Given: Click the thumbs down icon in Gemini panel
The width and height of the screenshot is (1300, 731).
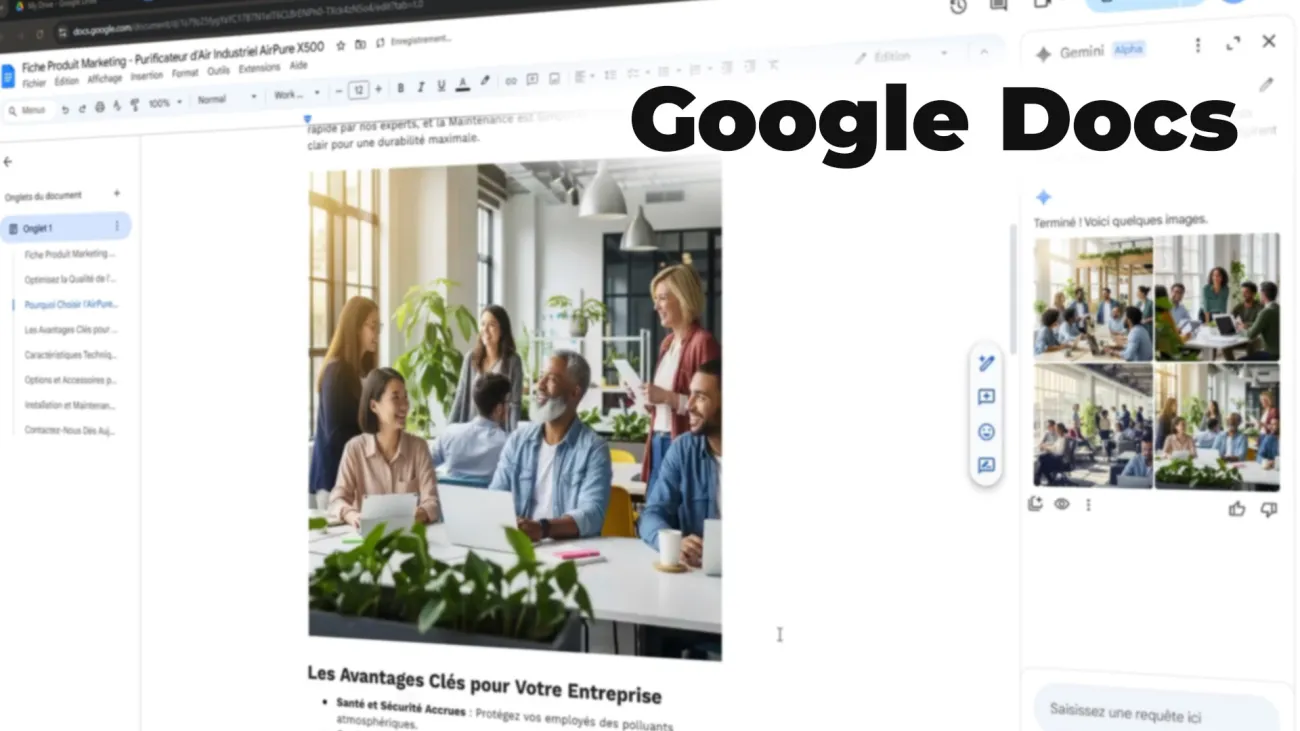Looking at the screenshot, I should tap(1269, 509).
